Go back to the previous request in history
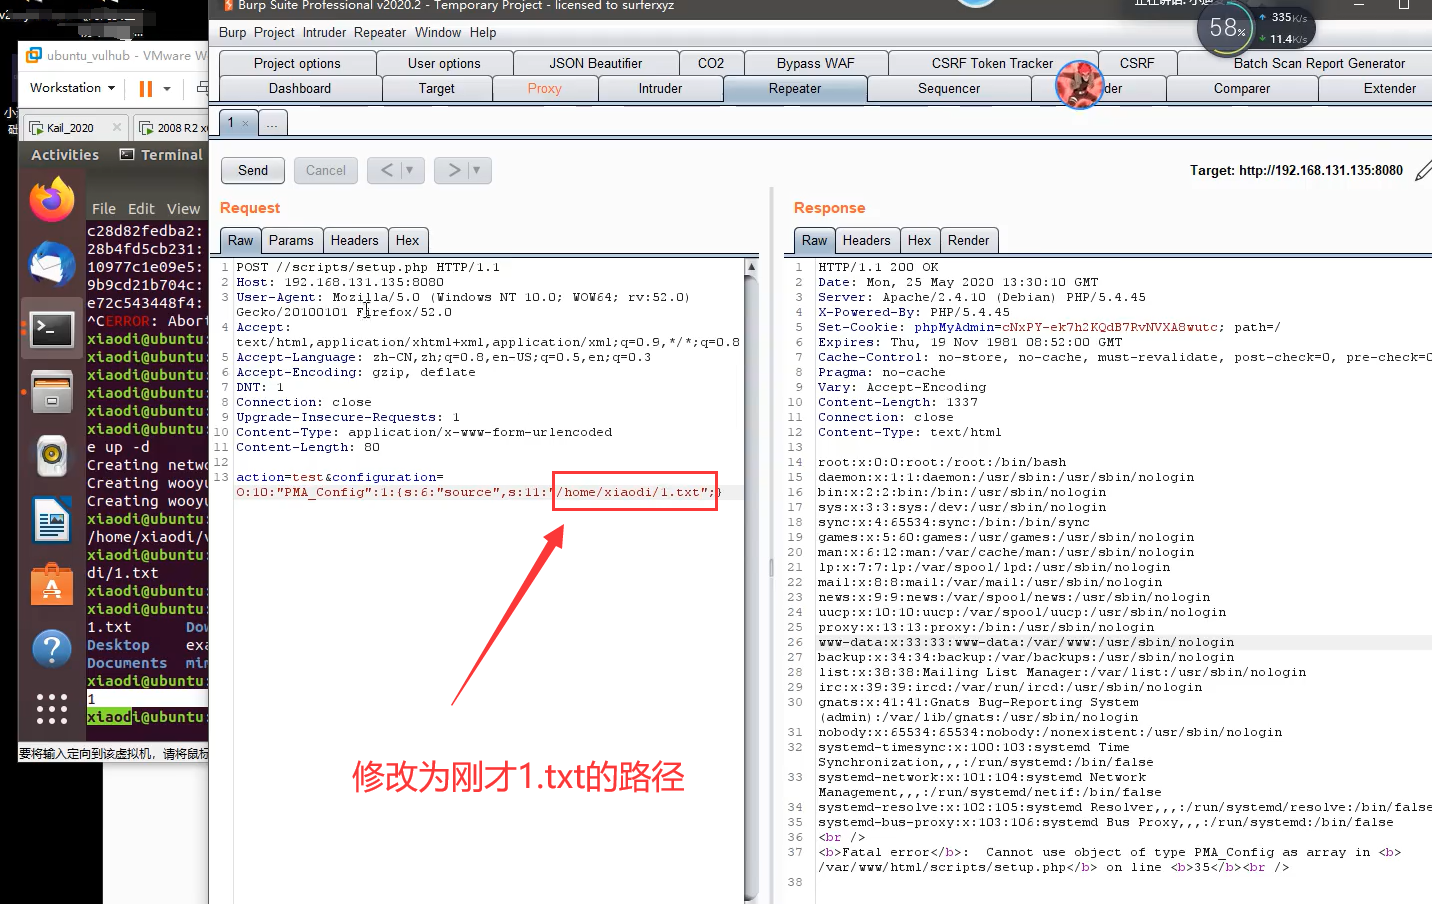Viewport: 1432px width, 904px height. [386, 170]
